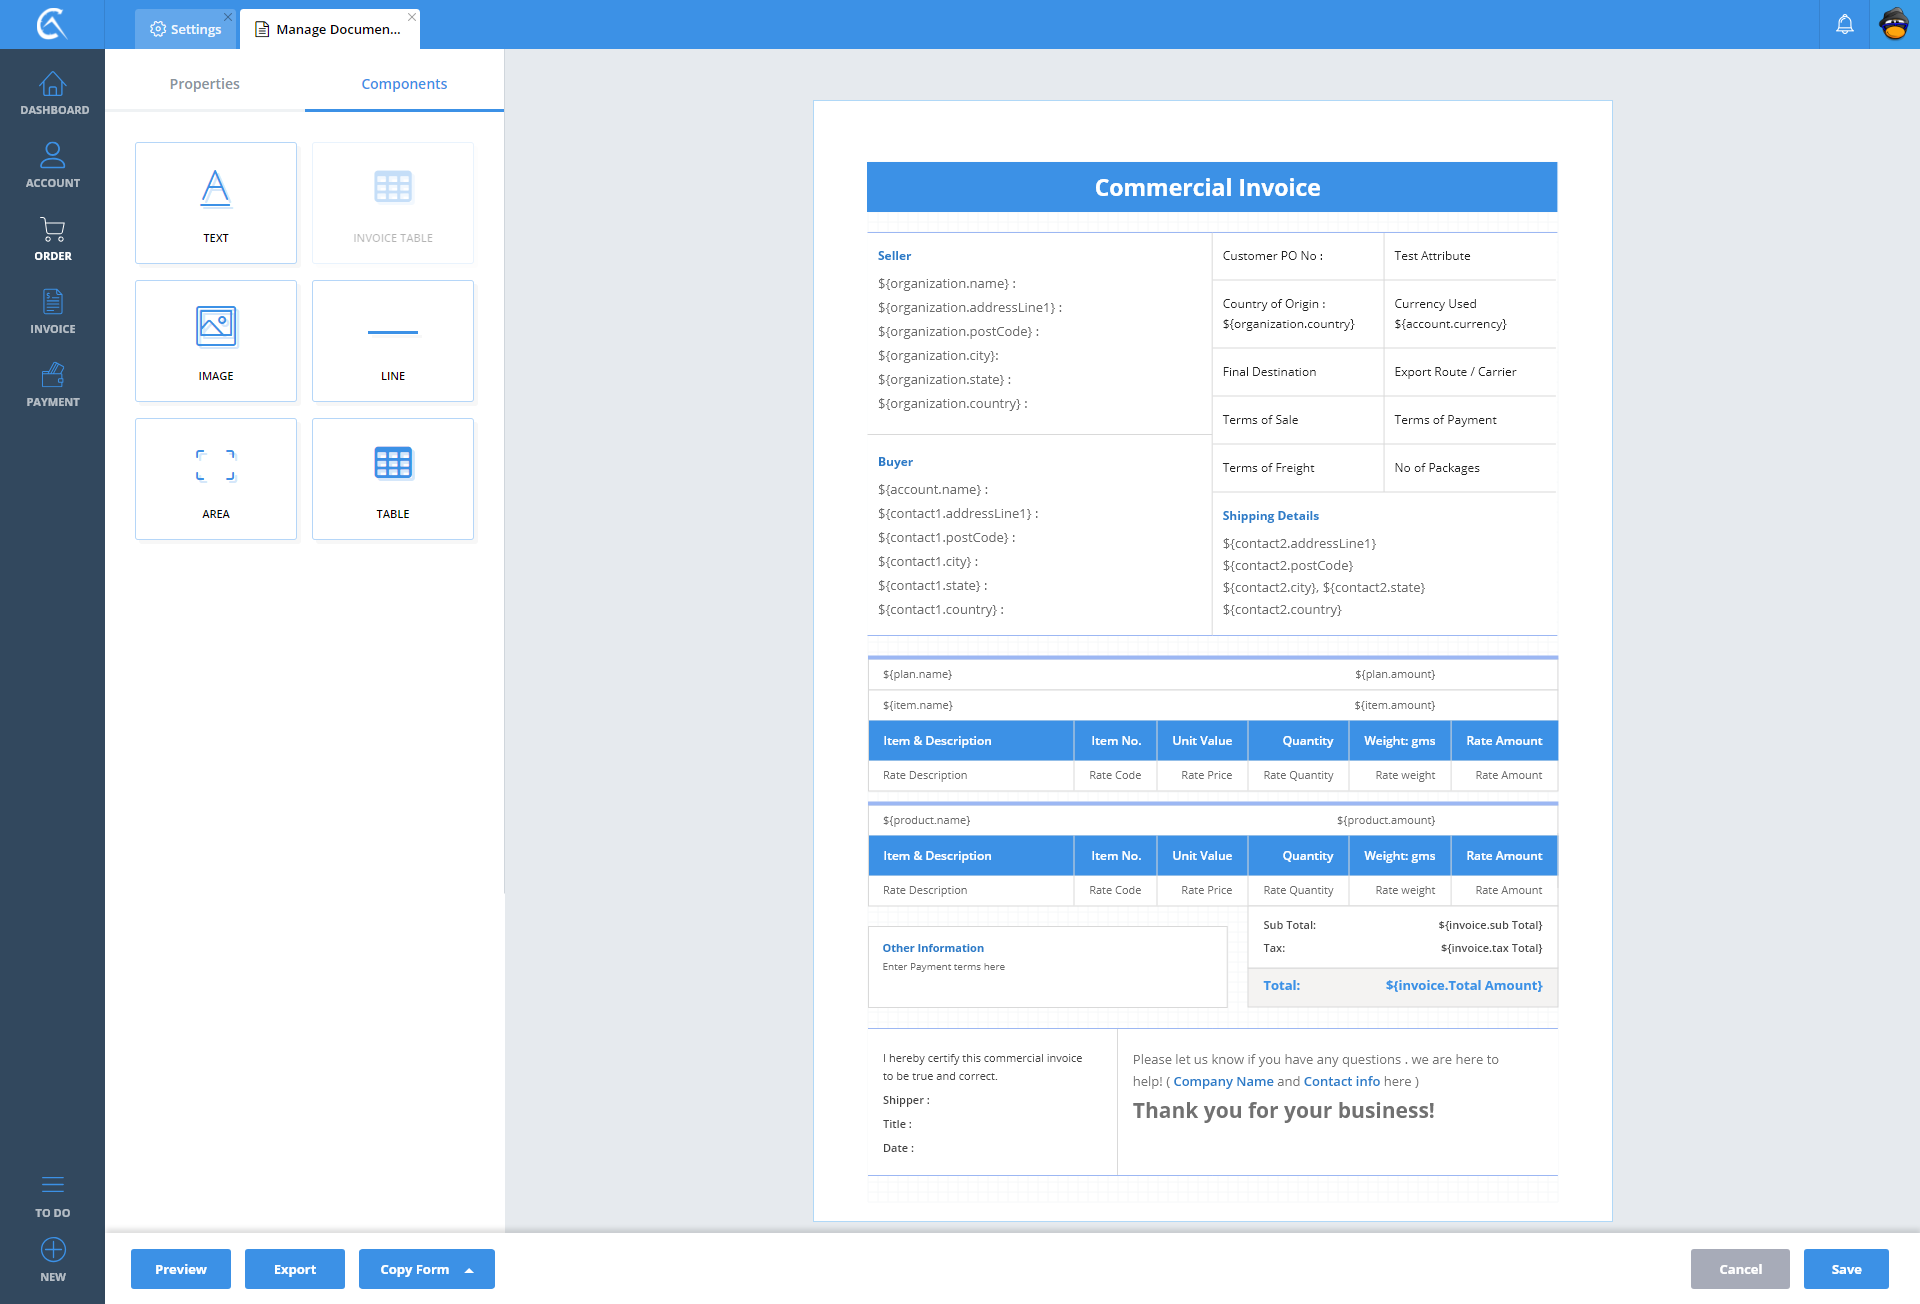Click the user avatar profile picture

pos(1894,25)
